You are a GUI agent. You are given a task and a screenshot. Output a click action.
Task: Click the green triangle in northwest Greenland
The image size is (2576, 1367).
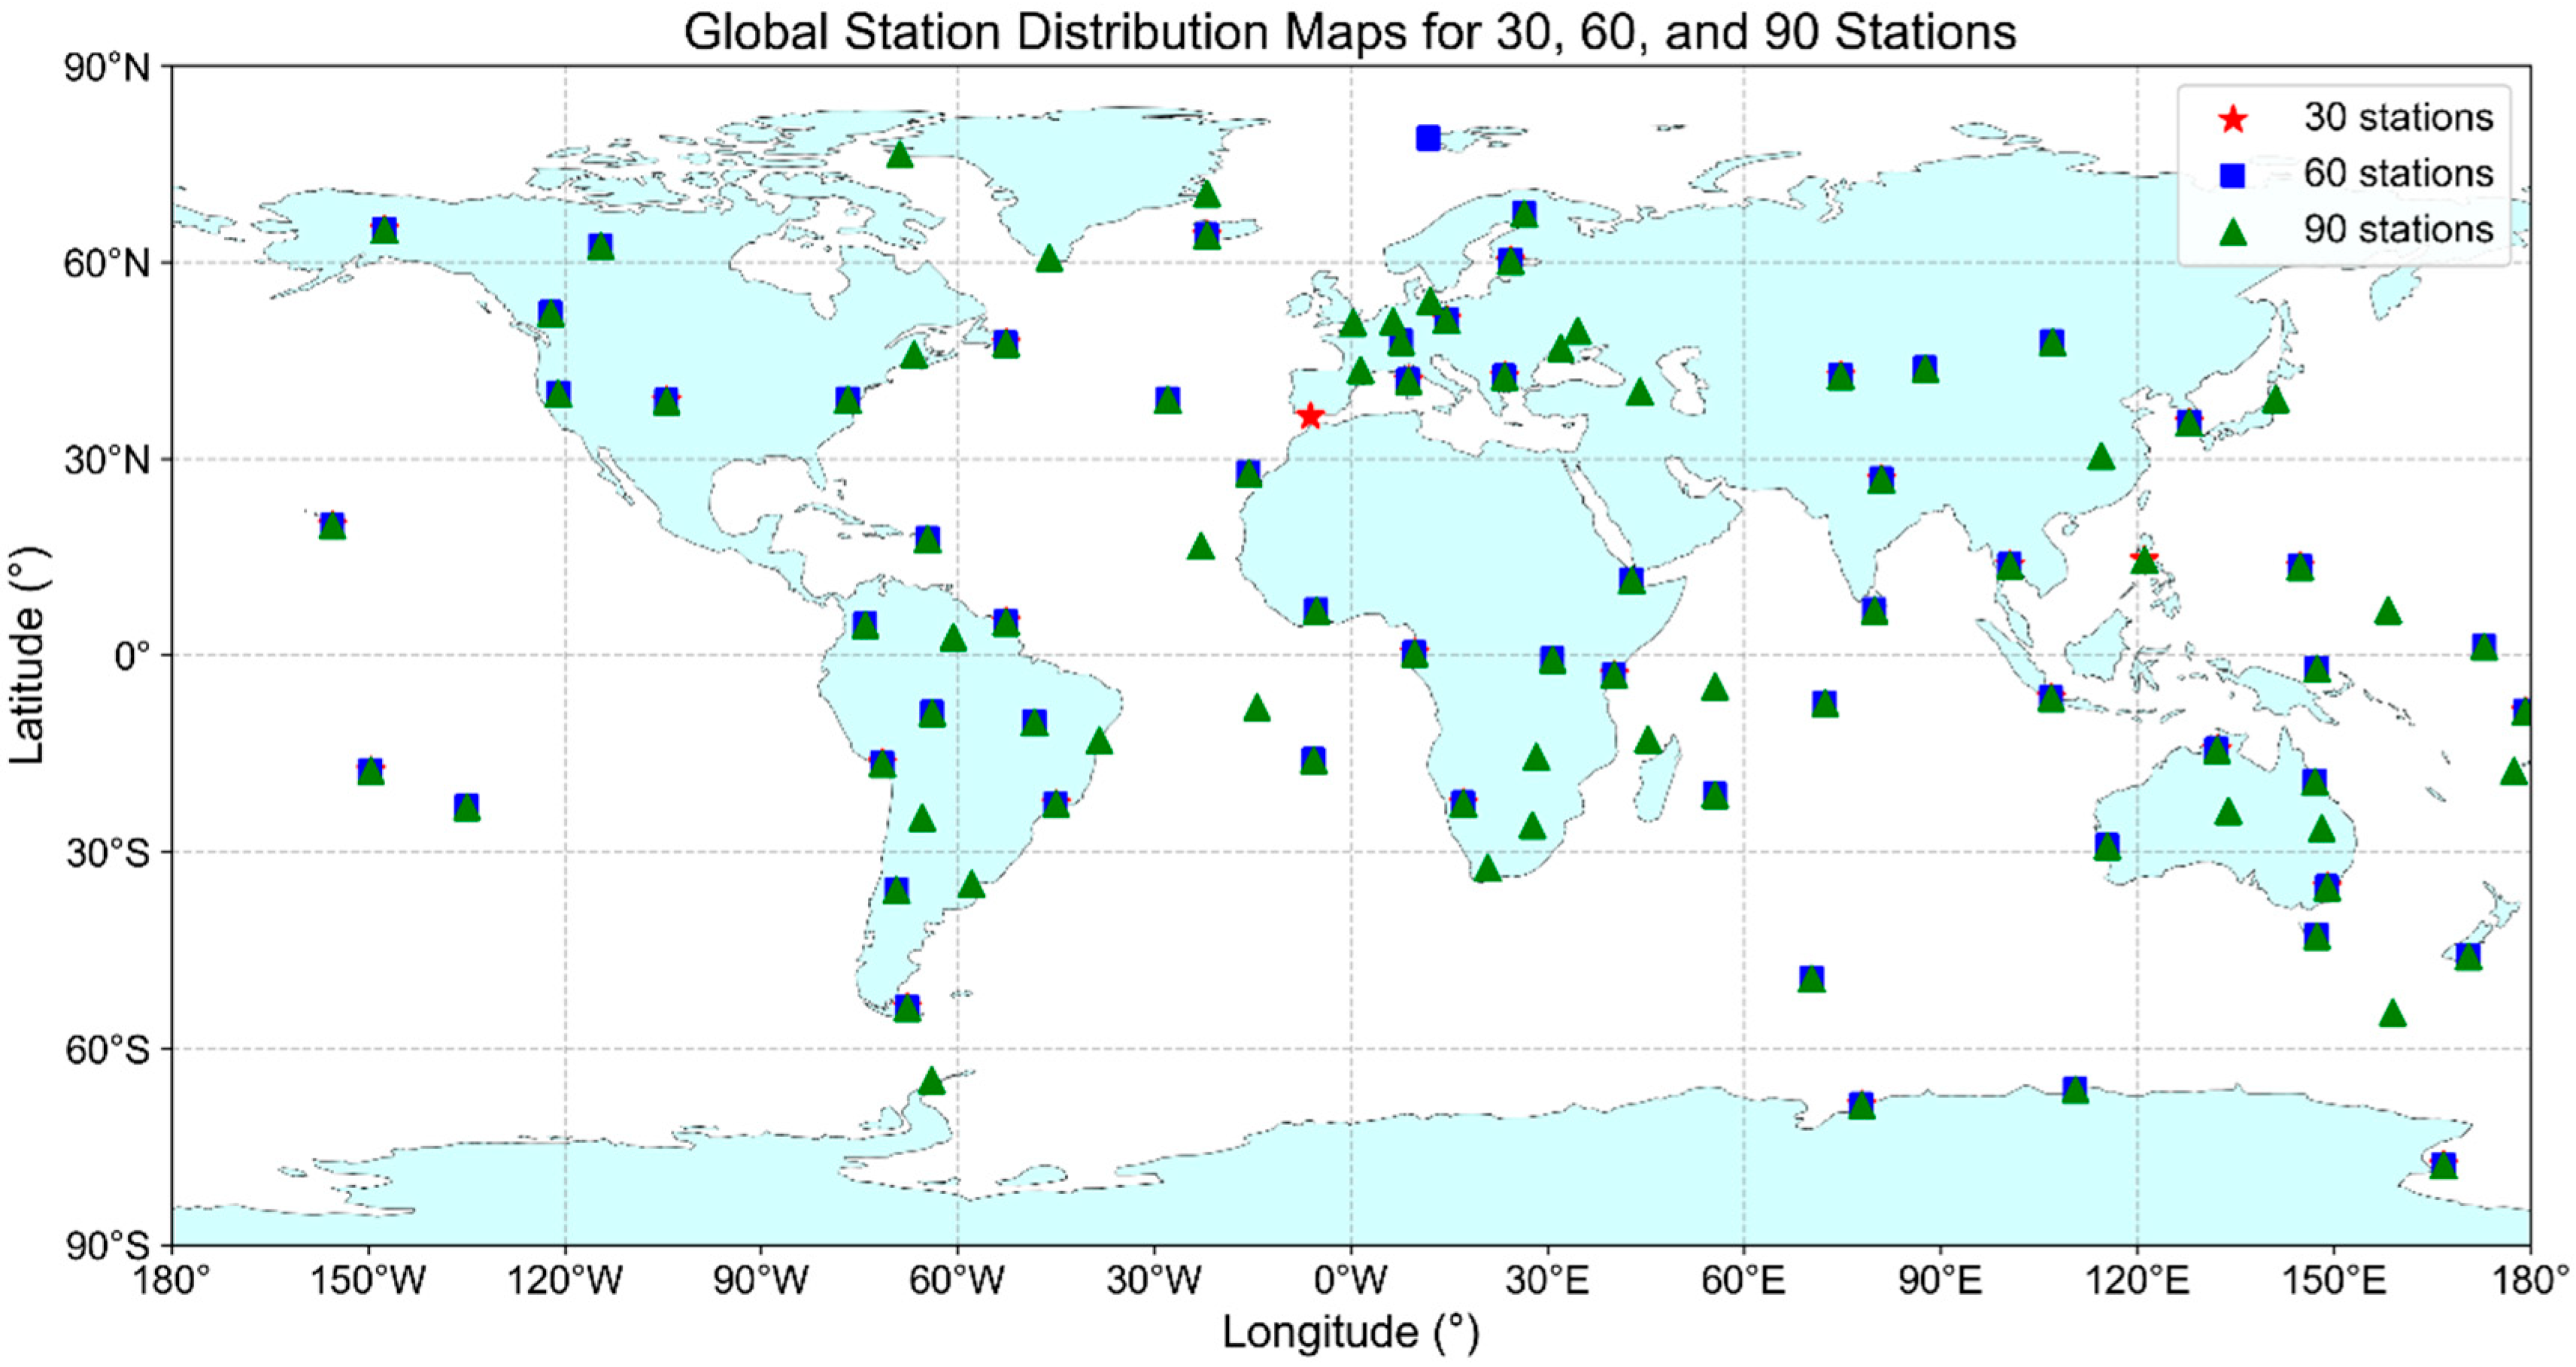[x=899, y=155]
